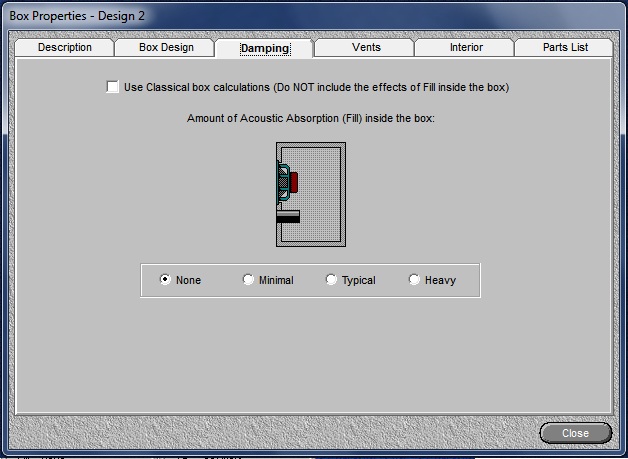Open the Interior tab
The image size is (628, 459).
click(466, 48)
